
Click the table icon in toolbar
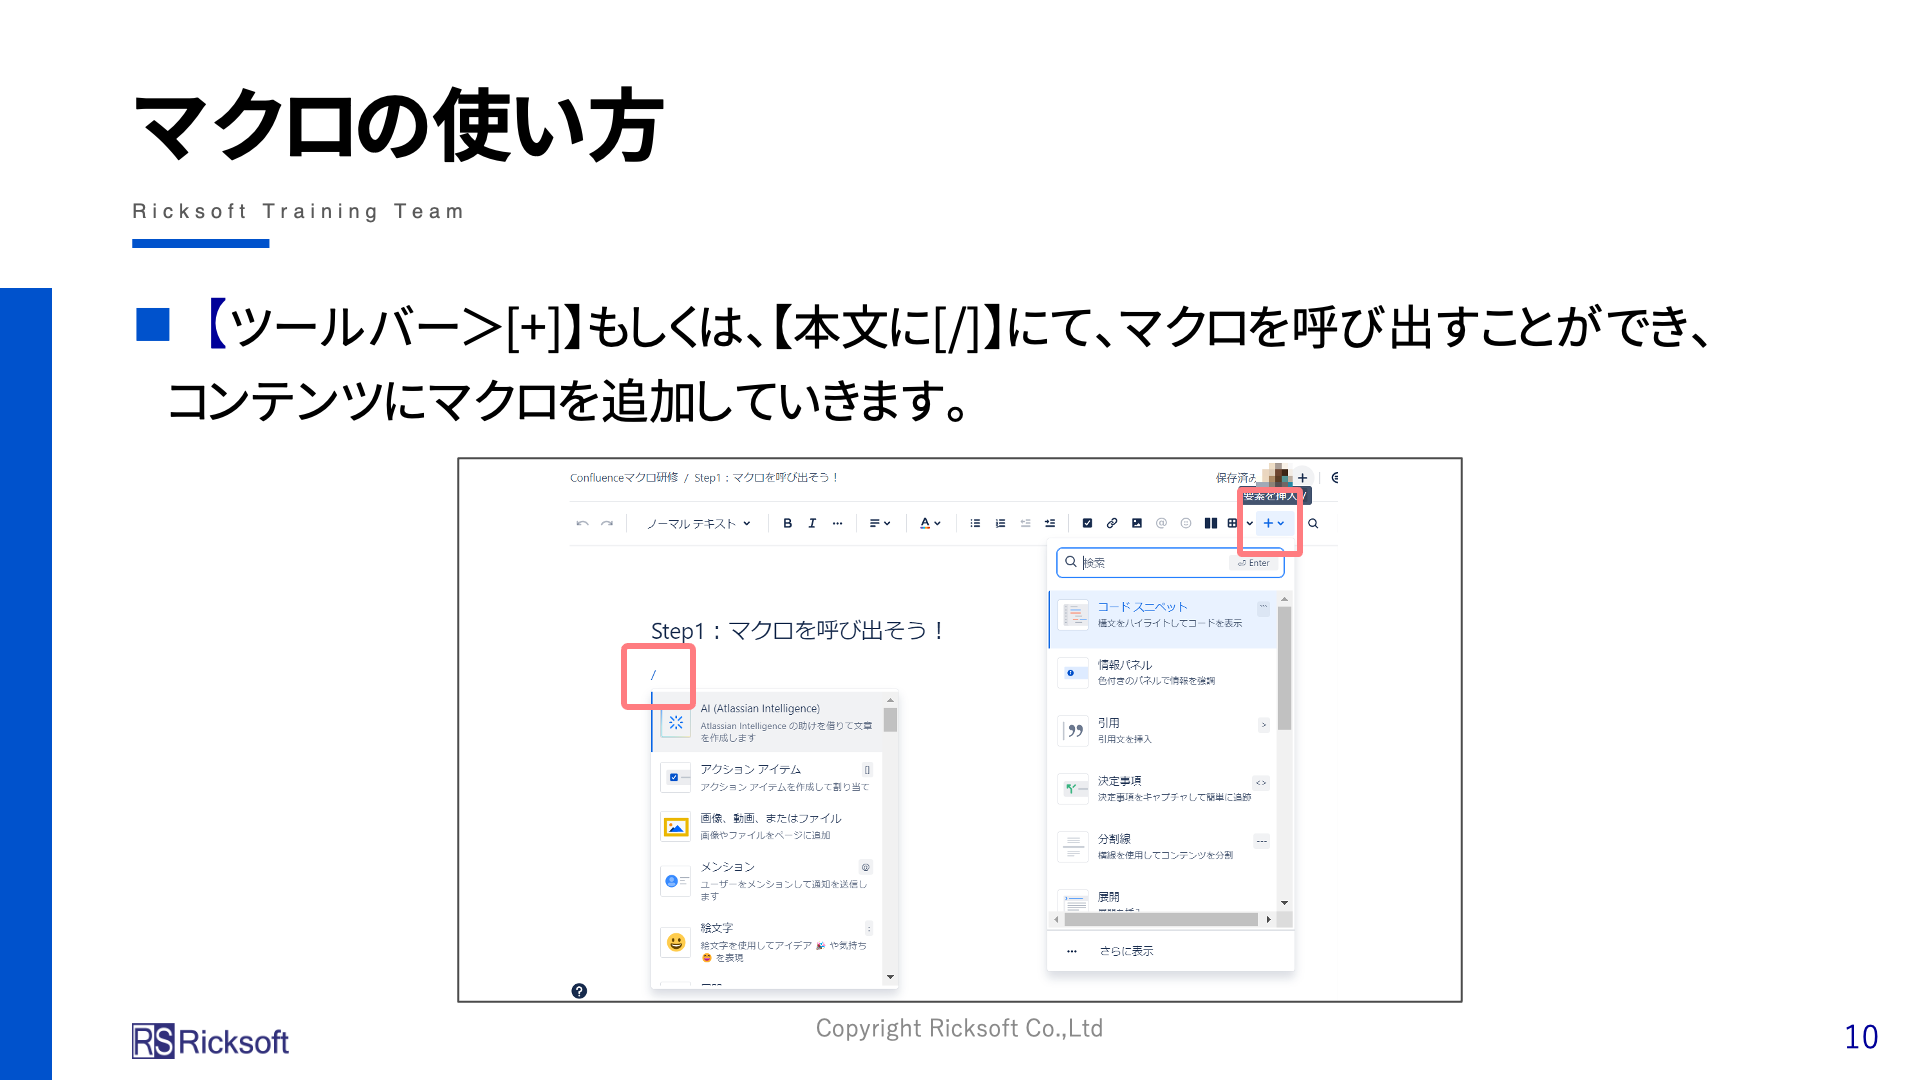coord(1232,523)
